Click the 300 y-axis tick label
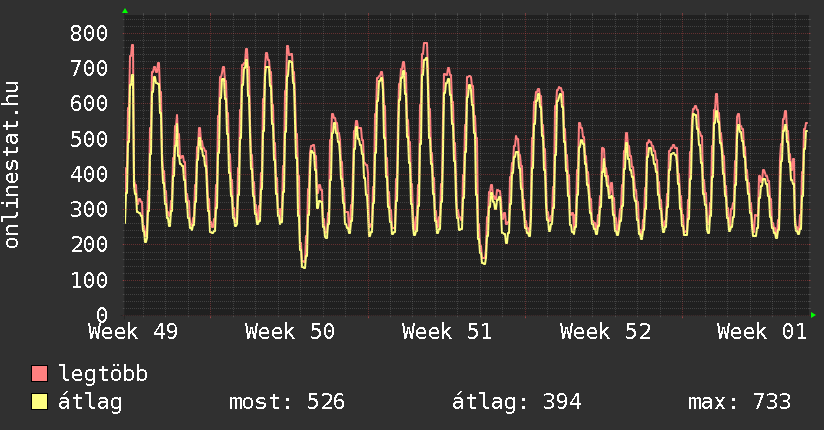This screenshot has height=430, width=824. pos(88,209)
